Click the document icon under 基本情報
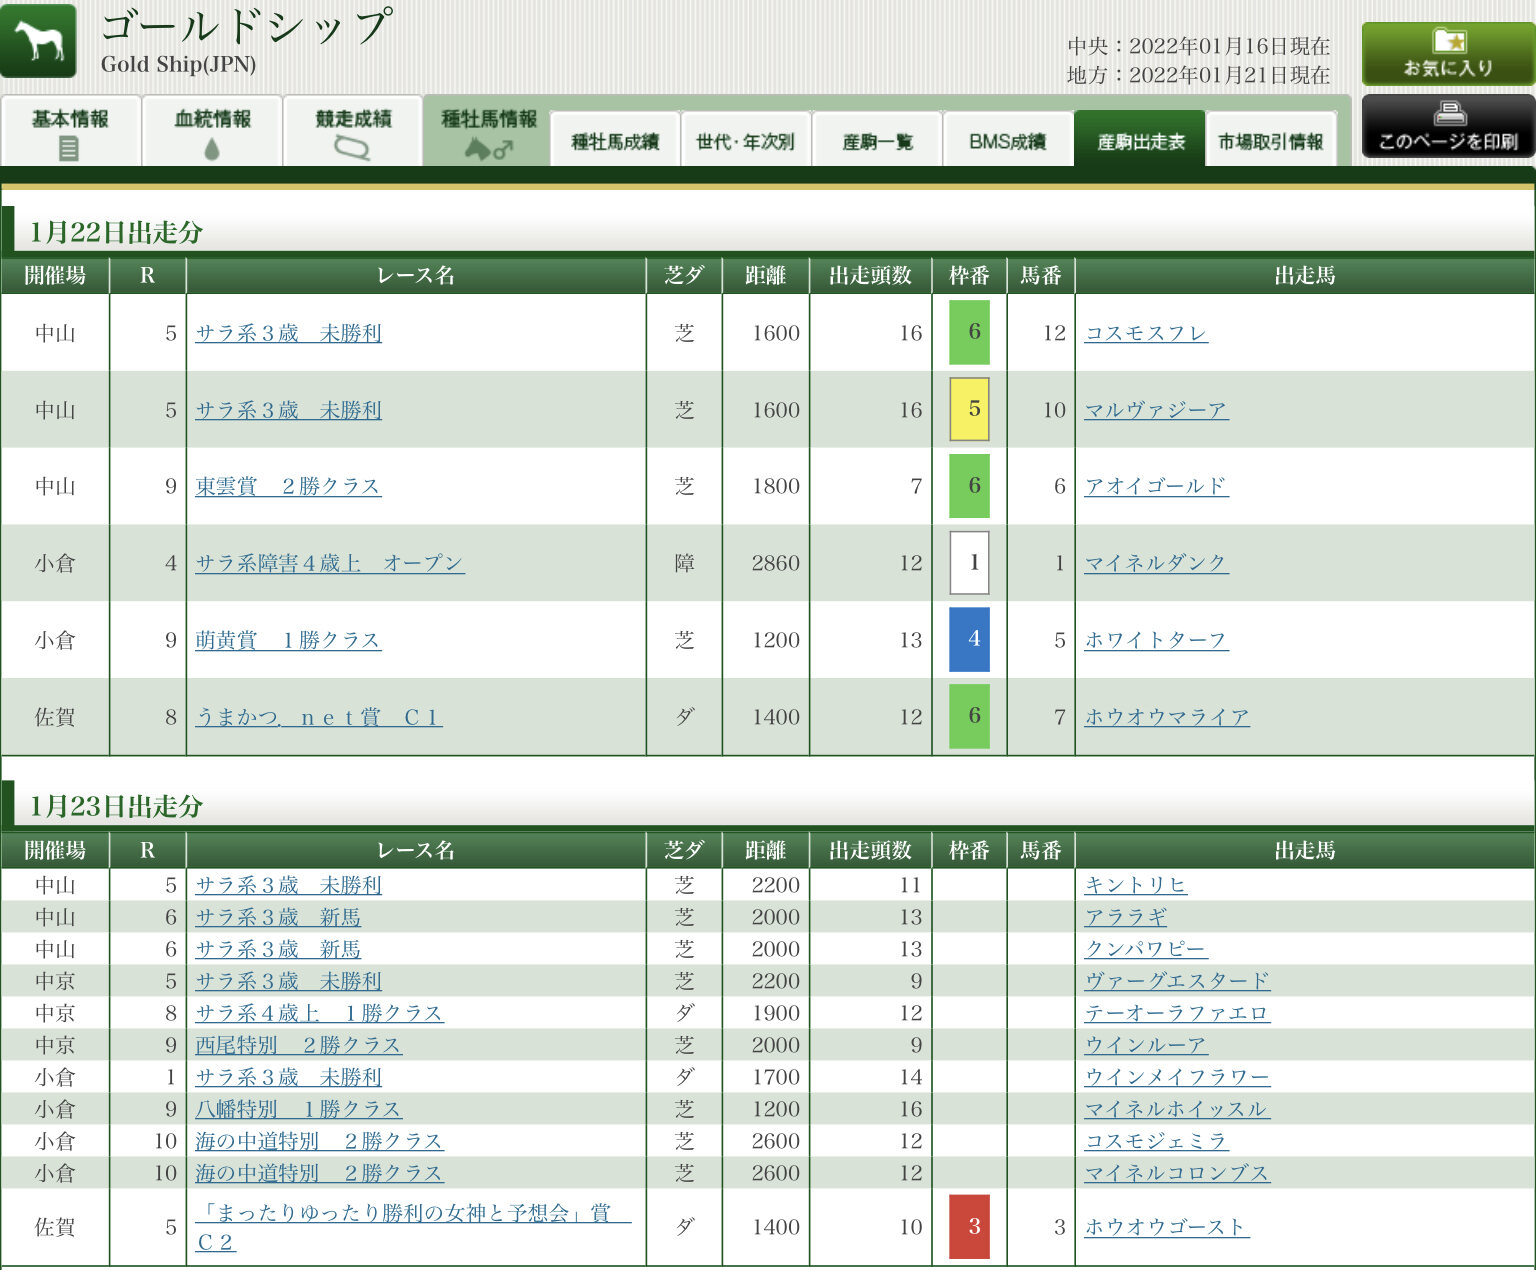The width and height of the screenshot is (1536, 1270). pos(69,150)
